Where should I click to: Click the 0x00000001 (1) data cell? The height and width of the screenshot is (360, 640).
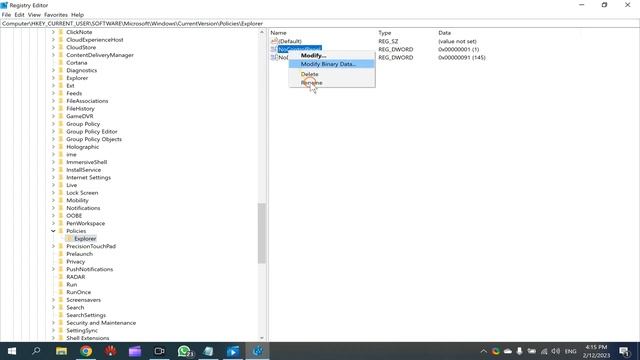point(458,49)
